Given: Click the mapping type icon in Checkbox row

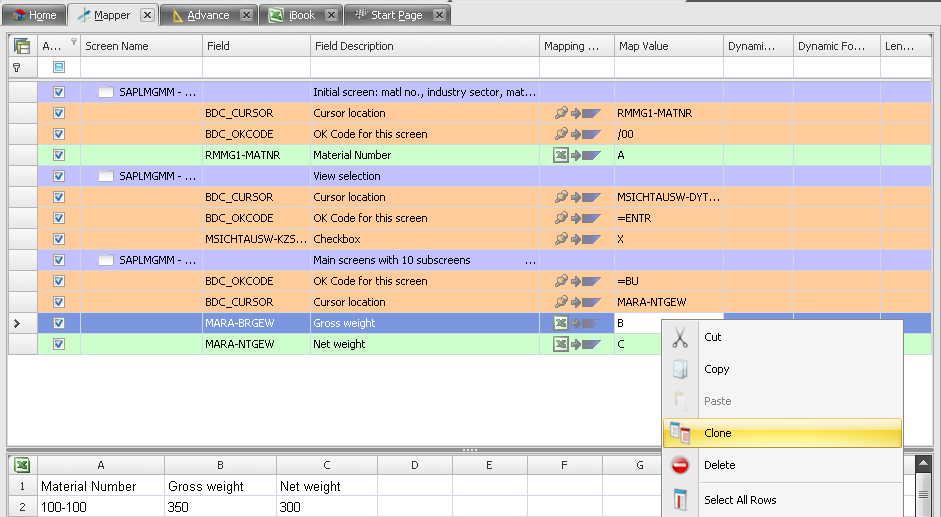Looking at the screenshot, I should (561, 239).
